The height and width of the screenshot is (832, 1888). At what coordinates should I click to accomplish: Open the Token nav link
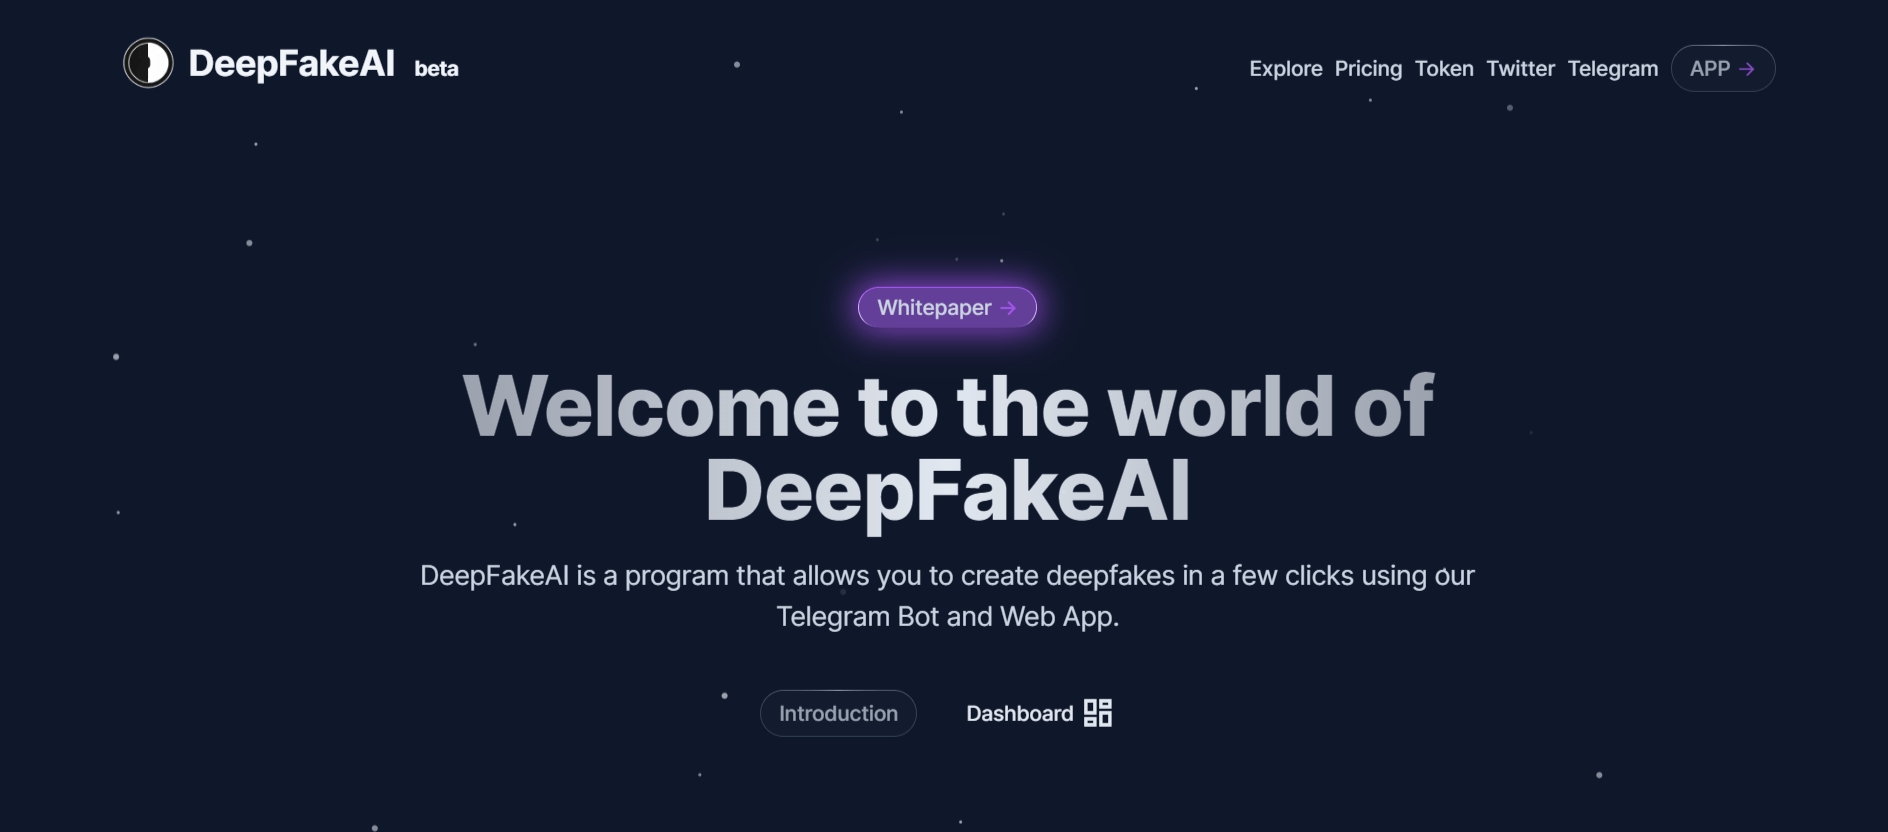coord(1444,69)
